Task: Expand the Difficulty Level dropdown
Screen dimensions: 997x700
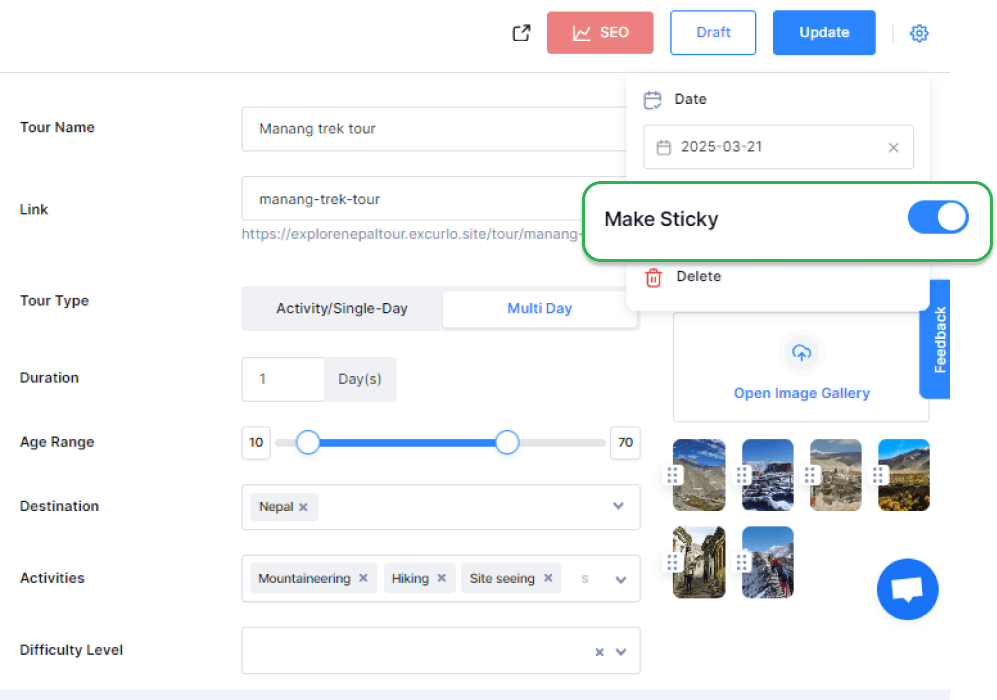Action: [x=621, y=652]
